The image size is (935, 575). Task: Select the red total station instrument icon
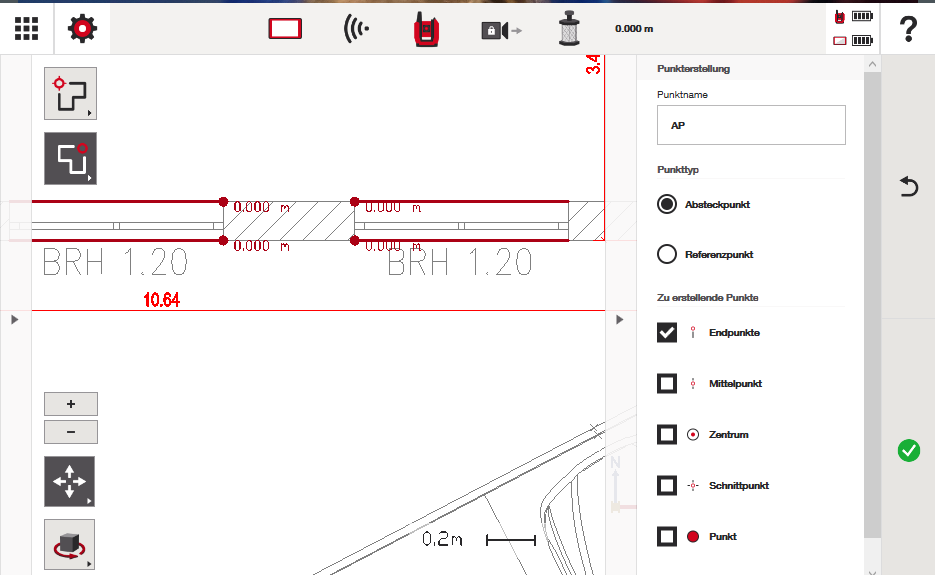pos(426,30)
